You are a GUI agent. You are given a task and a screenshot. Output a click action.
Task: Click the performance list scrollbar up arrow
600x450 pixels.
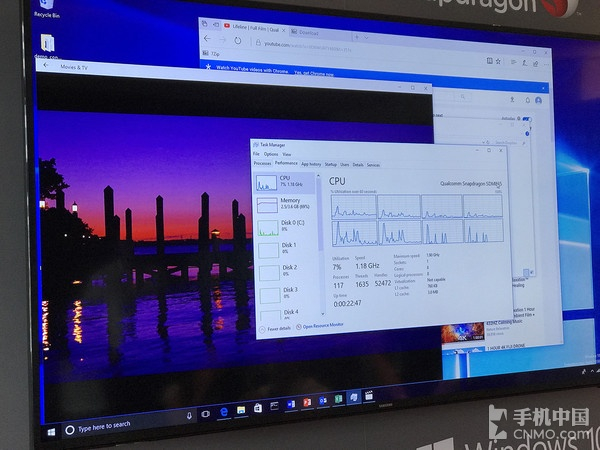pyautogui.click(x=318, y=176)
